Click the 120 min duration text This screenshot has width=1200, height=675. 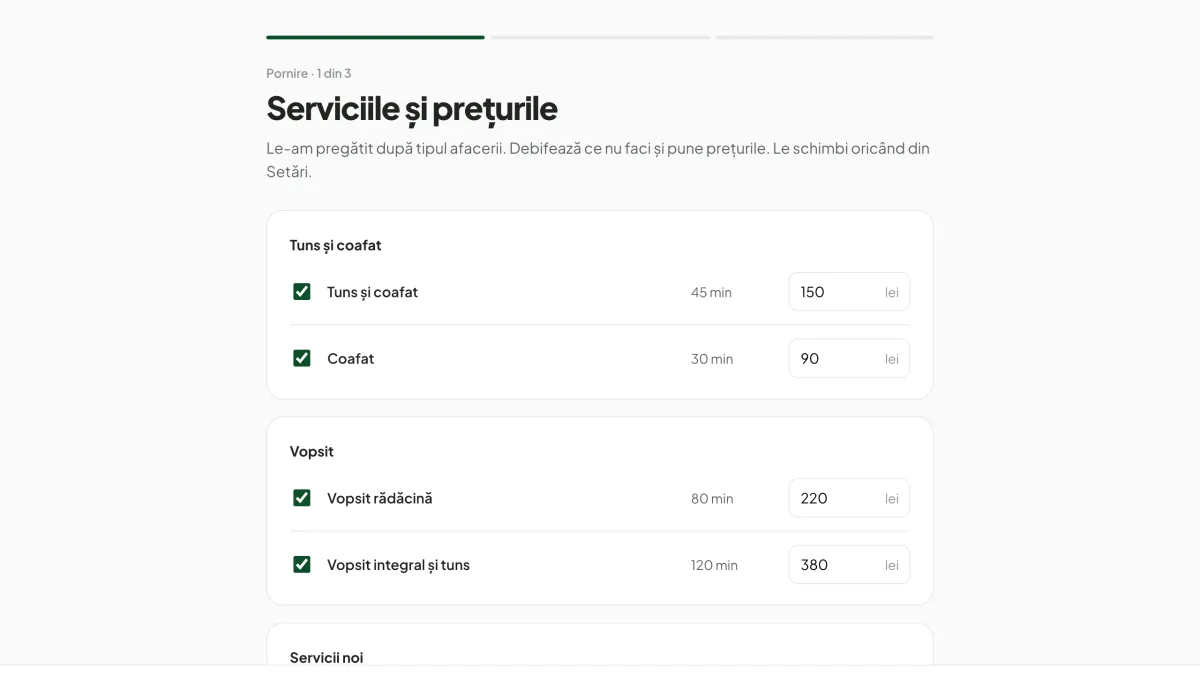(714, 565)
